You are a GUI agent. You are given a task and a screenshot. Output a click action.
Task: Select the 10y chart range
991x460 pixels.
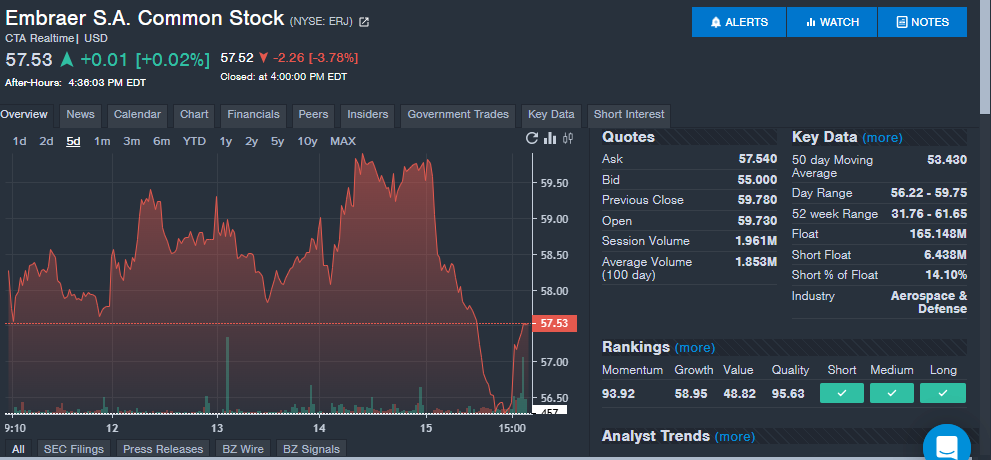tap(307, 142)
